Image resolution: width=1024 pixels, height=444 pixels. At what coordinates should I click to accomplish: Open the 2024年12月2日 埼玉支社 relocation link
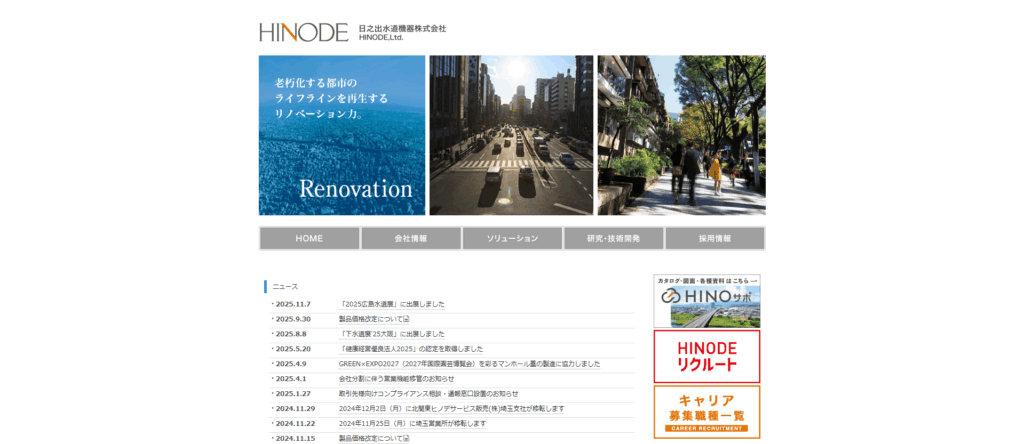[x=451, y=409]
